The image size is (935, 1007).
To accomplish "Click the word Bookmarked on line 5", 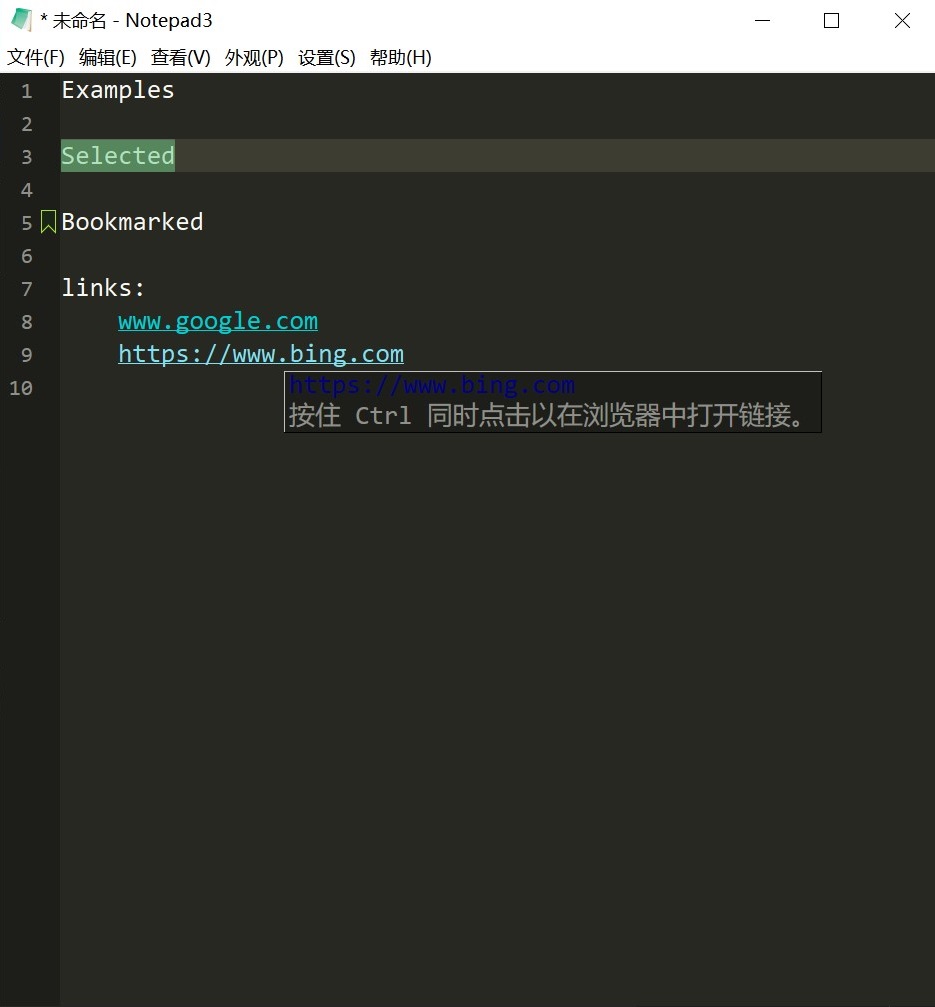I will pos(131,222).
